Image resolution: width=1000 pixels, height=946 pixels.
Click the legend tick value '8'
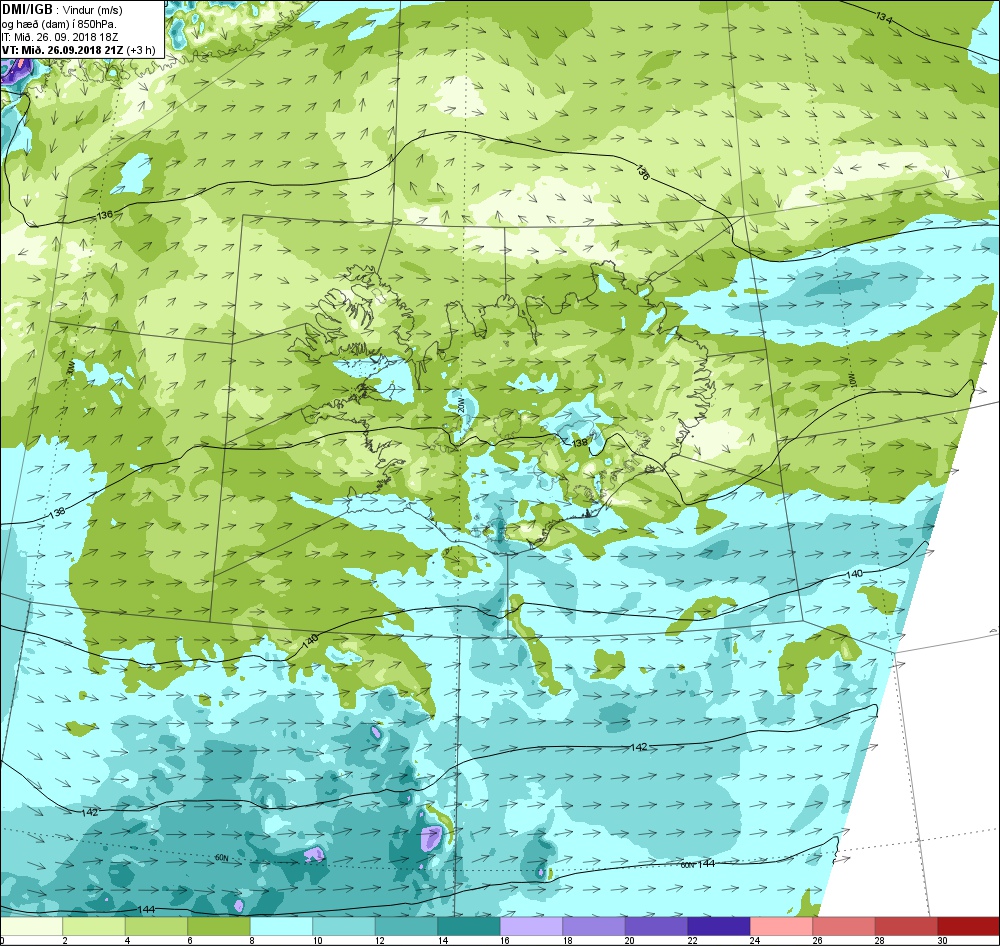253,940
